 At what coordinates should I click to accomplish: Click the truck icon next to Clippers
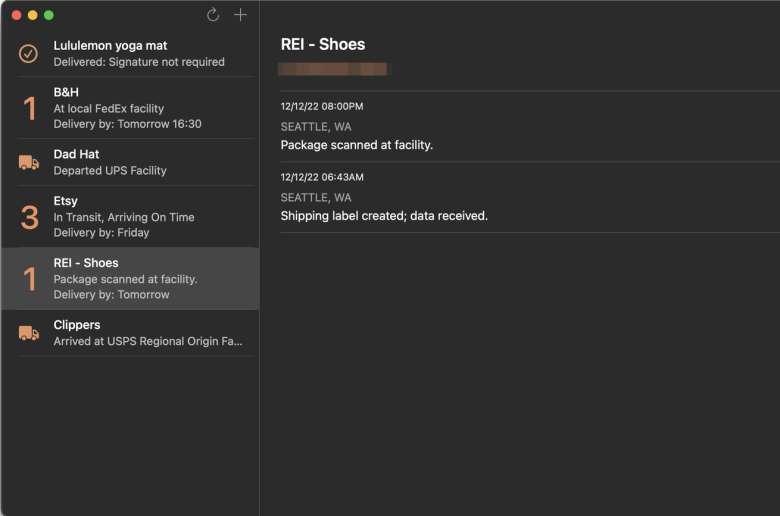point(29,333)
